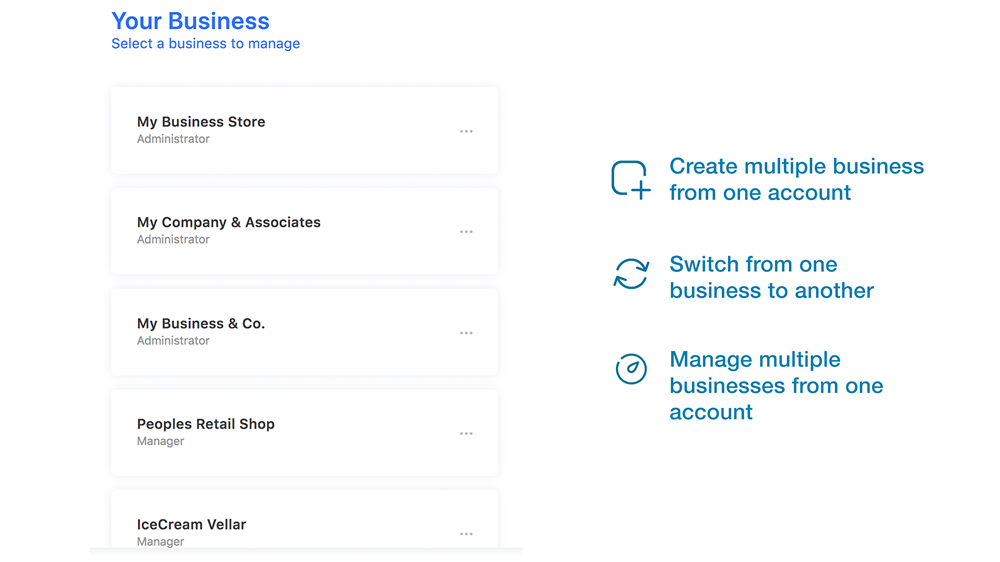Open ellipsis menu for IceCream Vellar
The image size is (1000, 562).
tap(466, 534)
